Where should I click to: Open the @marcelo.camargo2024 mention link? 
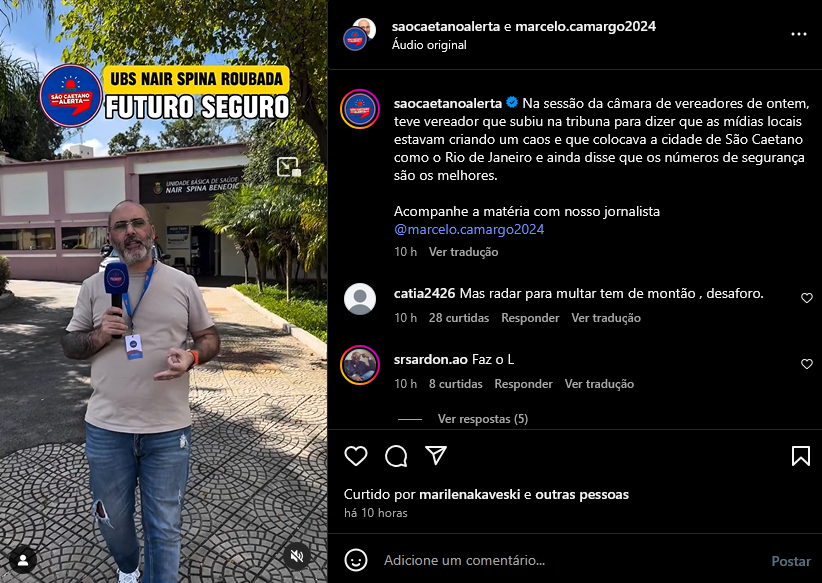pyautogui.click(x=469, y=229)
